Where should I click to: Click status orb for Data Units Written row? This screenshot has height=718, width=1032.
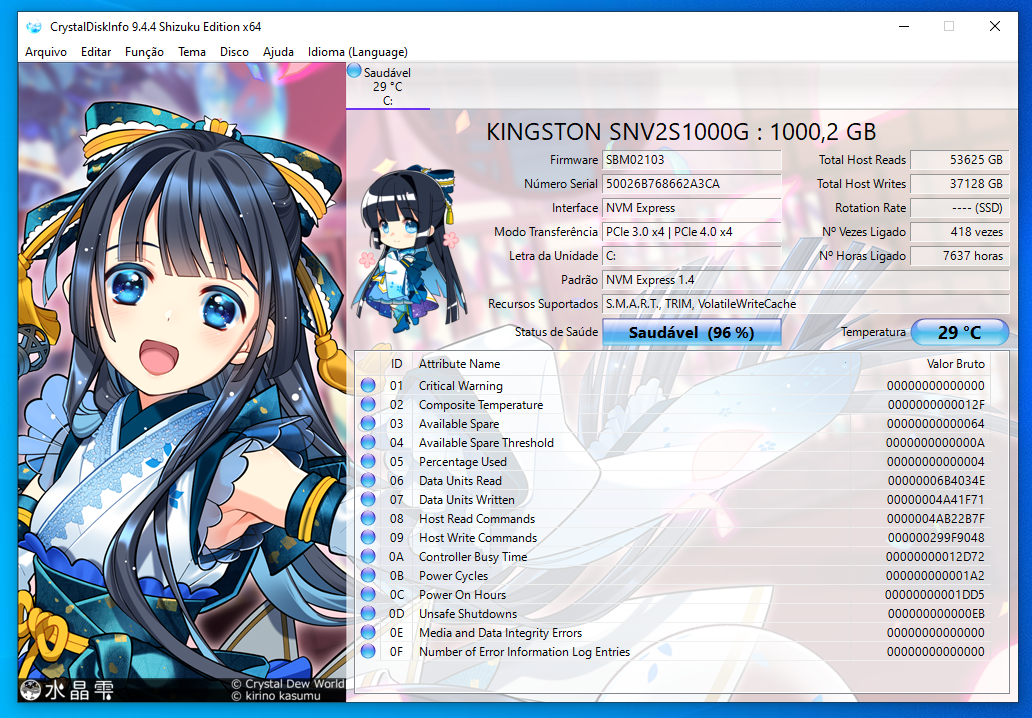click(368, 500)
